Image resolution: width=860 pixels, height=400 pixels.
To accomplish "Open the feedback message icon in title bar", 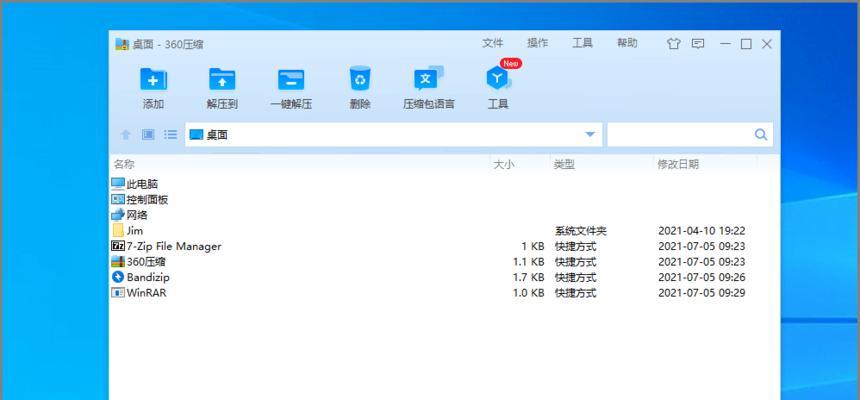I will click(698, 44).
